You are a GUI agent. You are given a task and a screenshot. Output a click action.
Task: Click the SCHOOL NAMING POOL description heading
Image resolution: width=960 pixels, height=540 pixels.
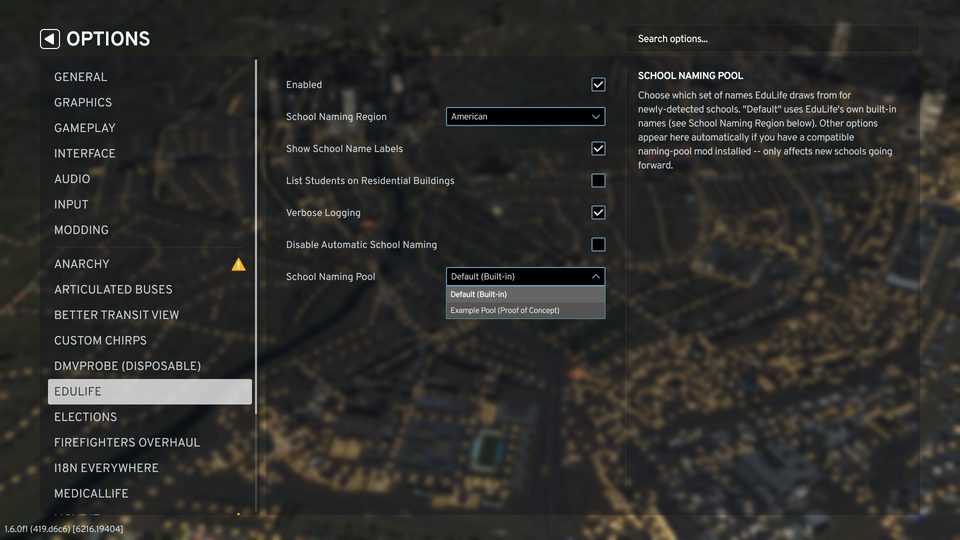(690, 76)
